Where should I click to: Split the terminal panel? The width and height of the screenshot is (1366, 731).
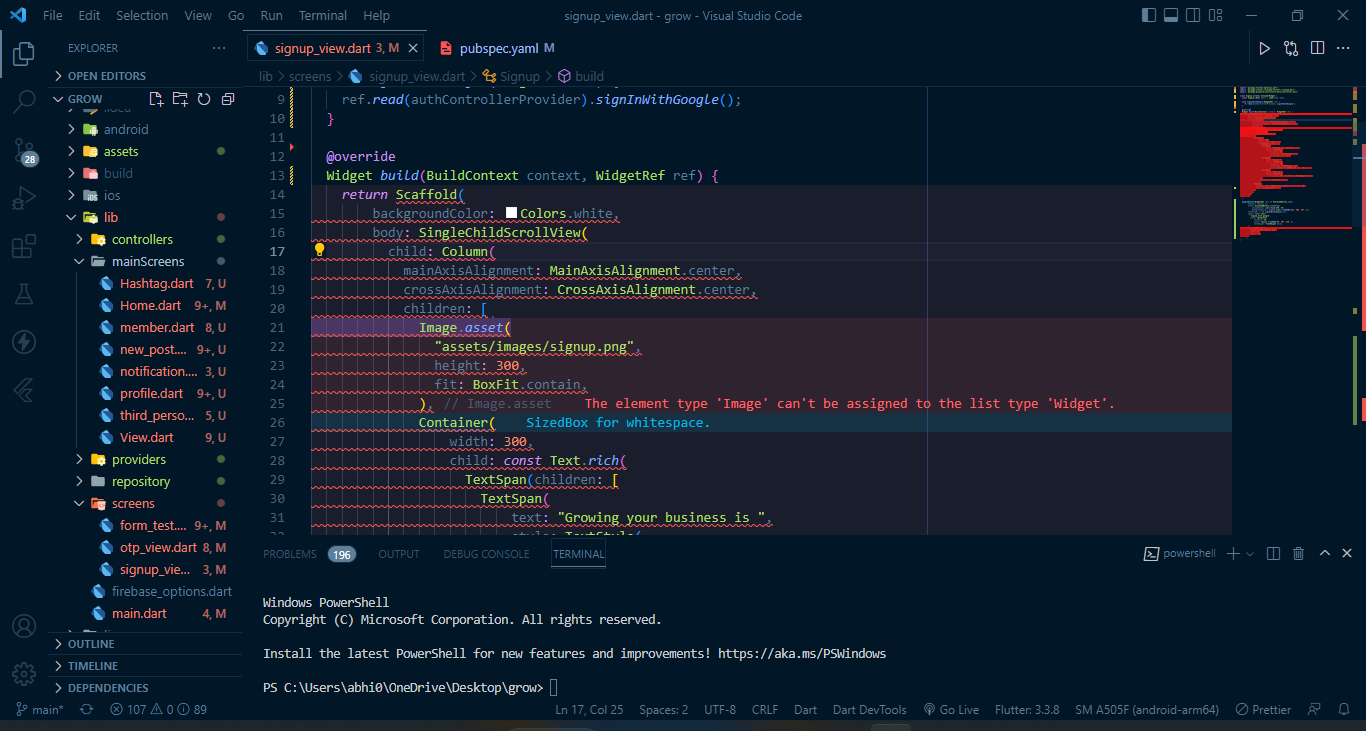click(x=1273, y=553)
